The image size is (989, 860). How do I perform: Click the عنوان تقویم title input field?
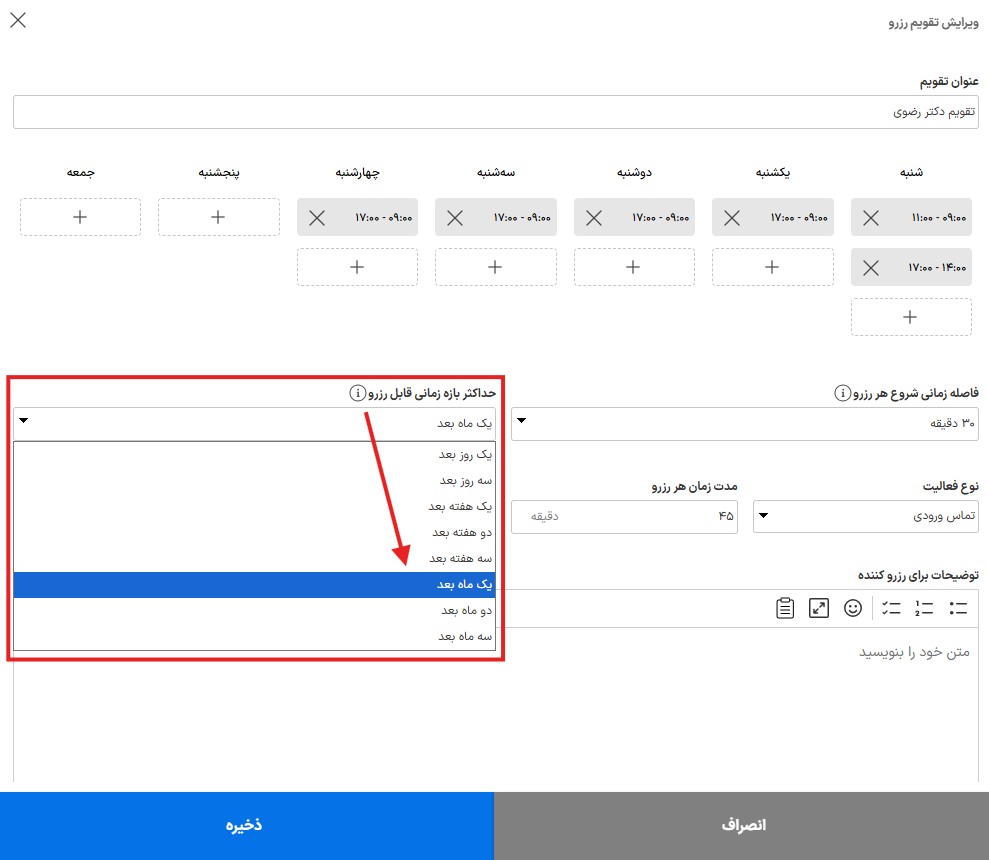point(496,112)
